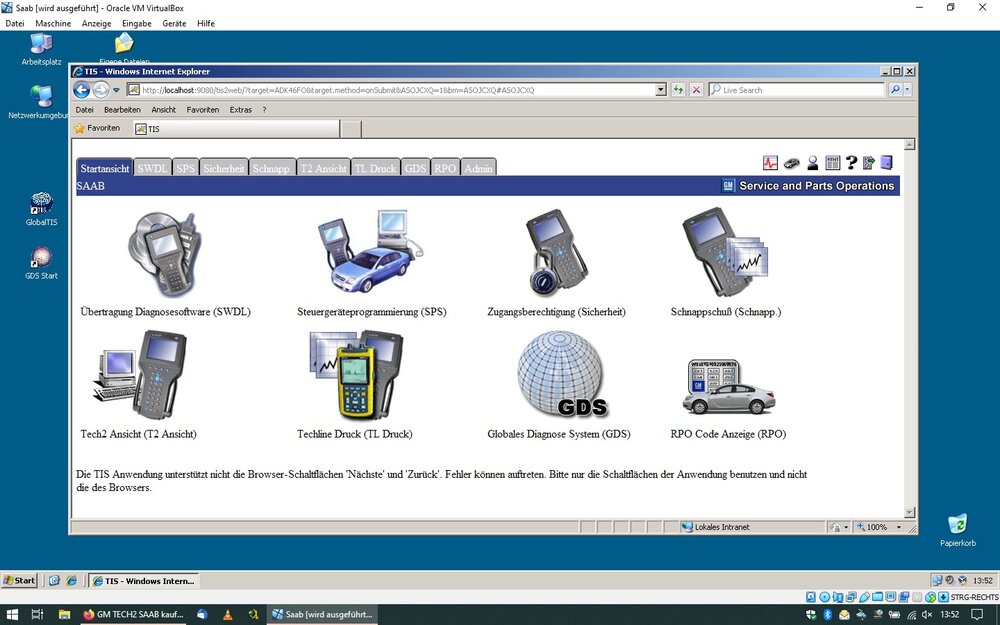Open the GDS globe icon
This screenshot has width=1000, height=625.
click(x=561, y=374)
